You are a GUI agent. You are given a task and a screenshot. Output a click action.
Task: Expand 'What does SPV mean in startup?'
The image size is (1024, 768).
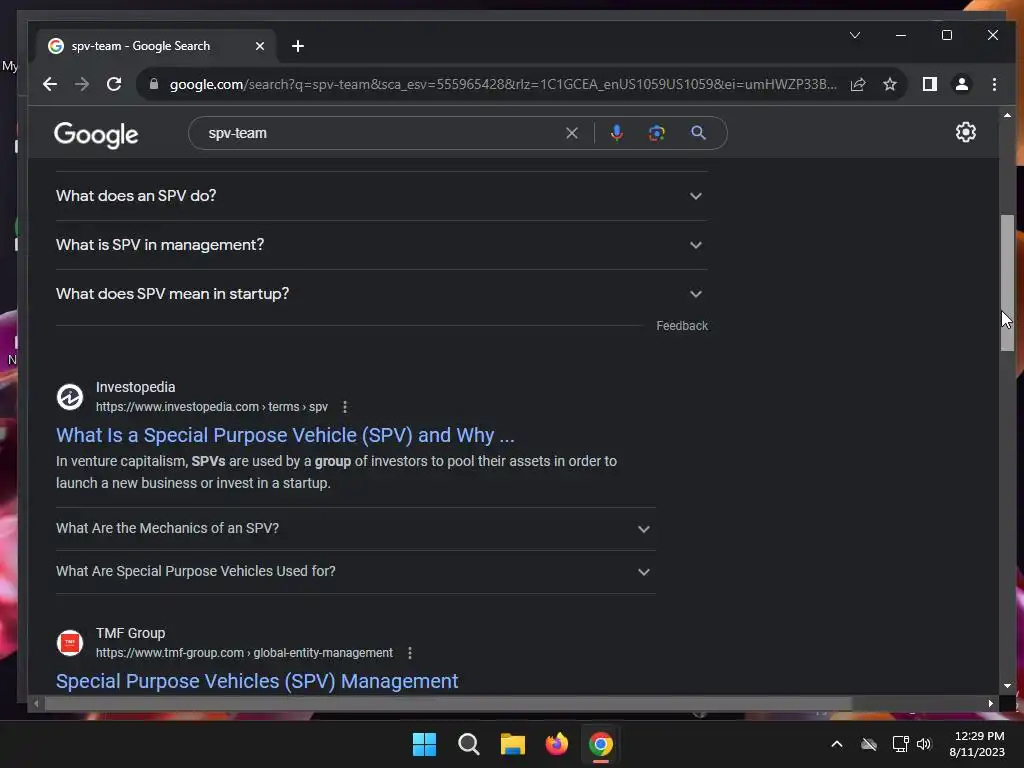381,294
